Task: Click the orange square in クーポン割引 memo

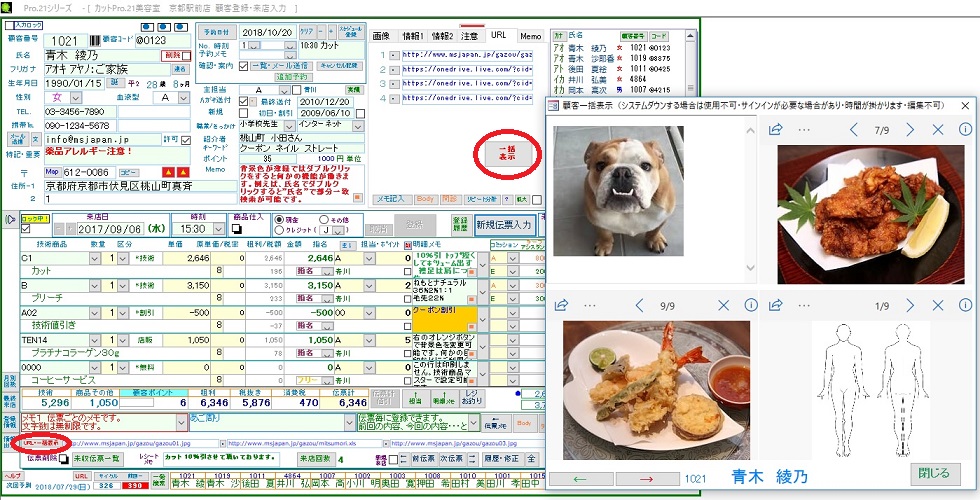Action: click(471, 326)
